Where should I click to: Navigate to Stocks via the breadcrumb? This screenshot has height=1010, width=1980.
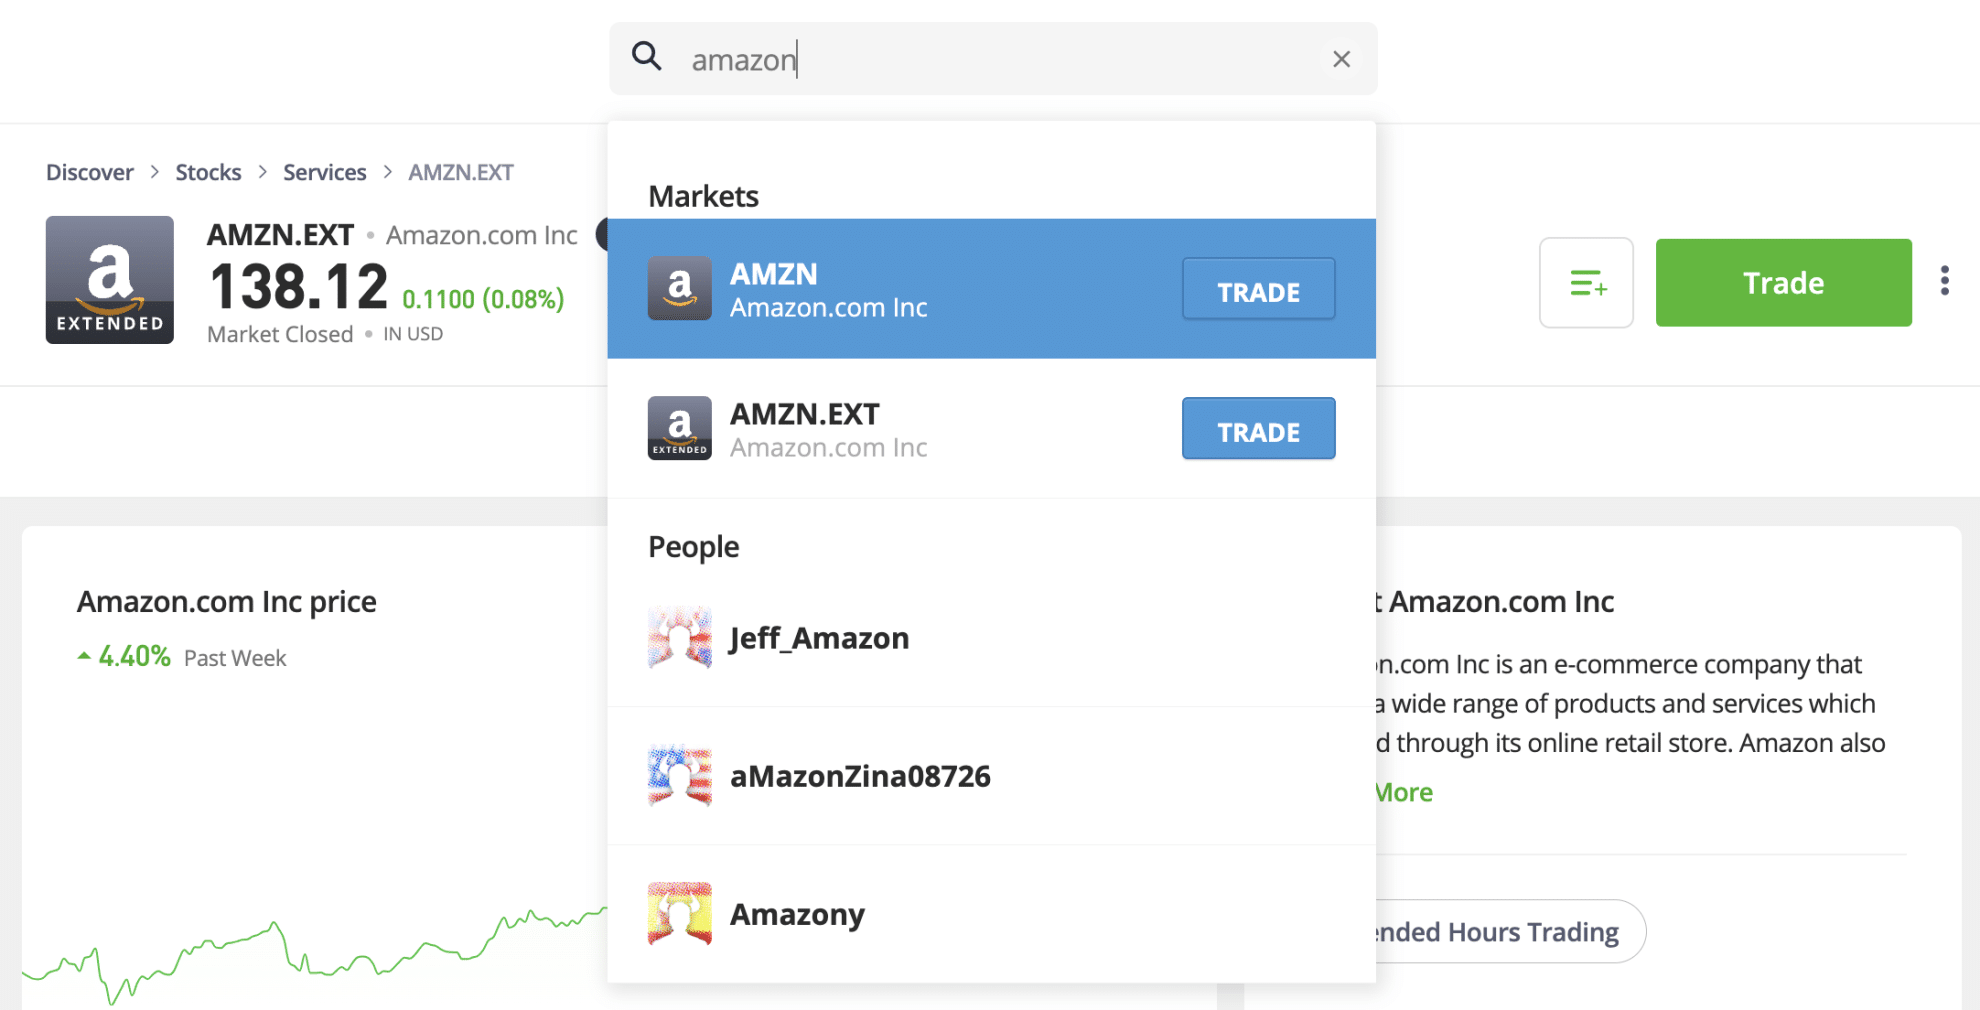click(208, 171)
